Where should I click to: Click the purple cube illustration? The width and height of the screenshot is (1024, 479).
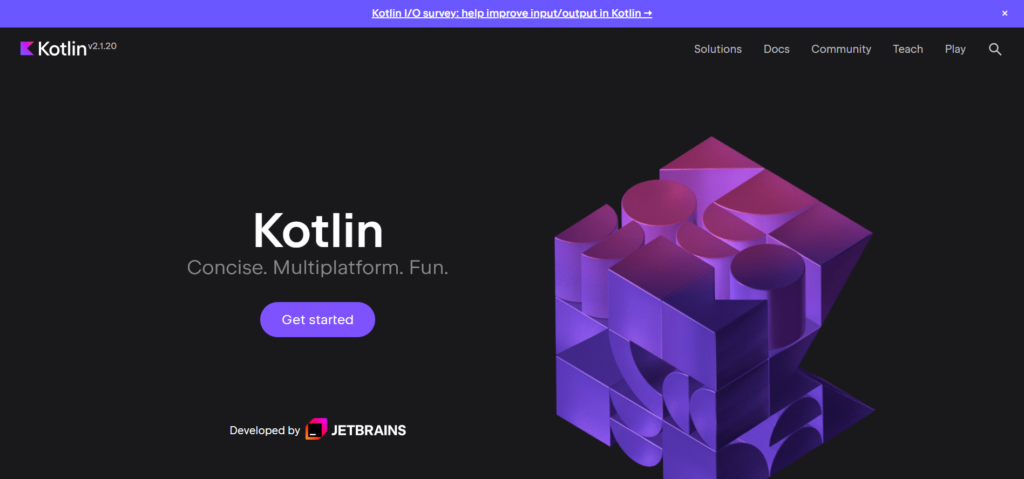[714, 307]
